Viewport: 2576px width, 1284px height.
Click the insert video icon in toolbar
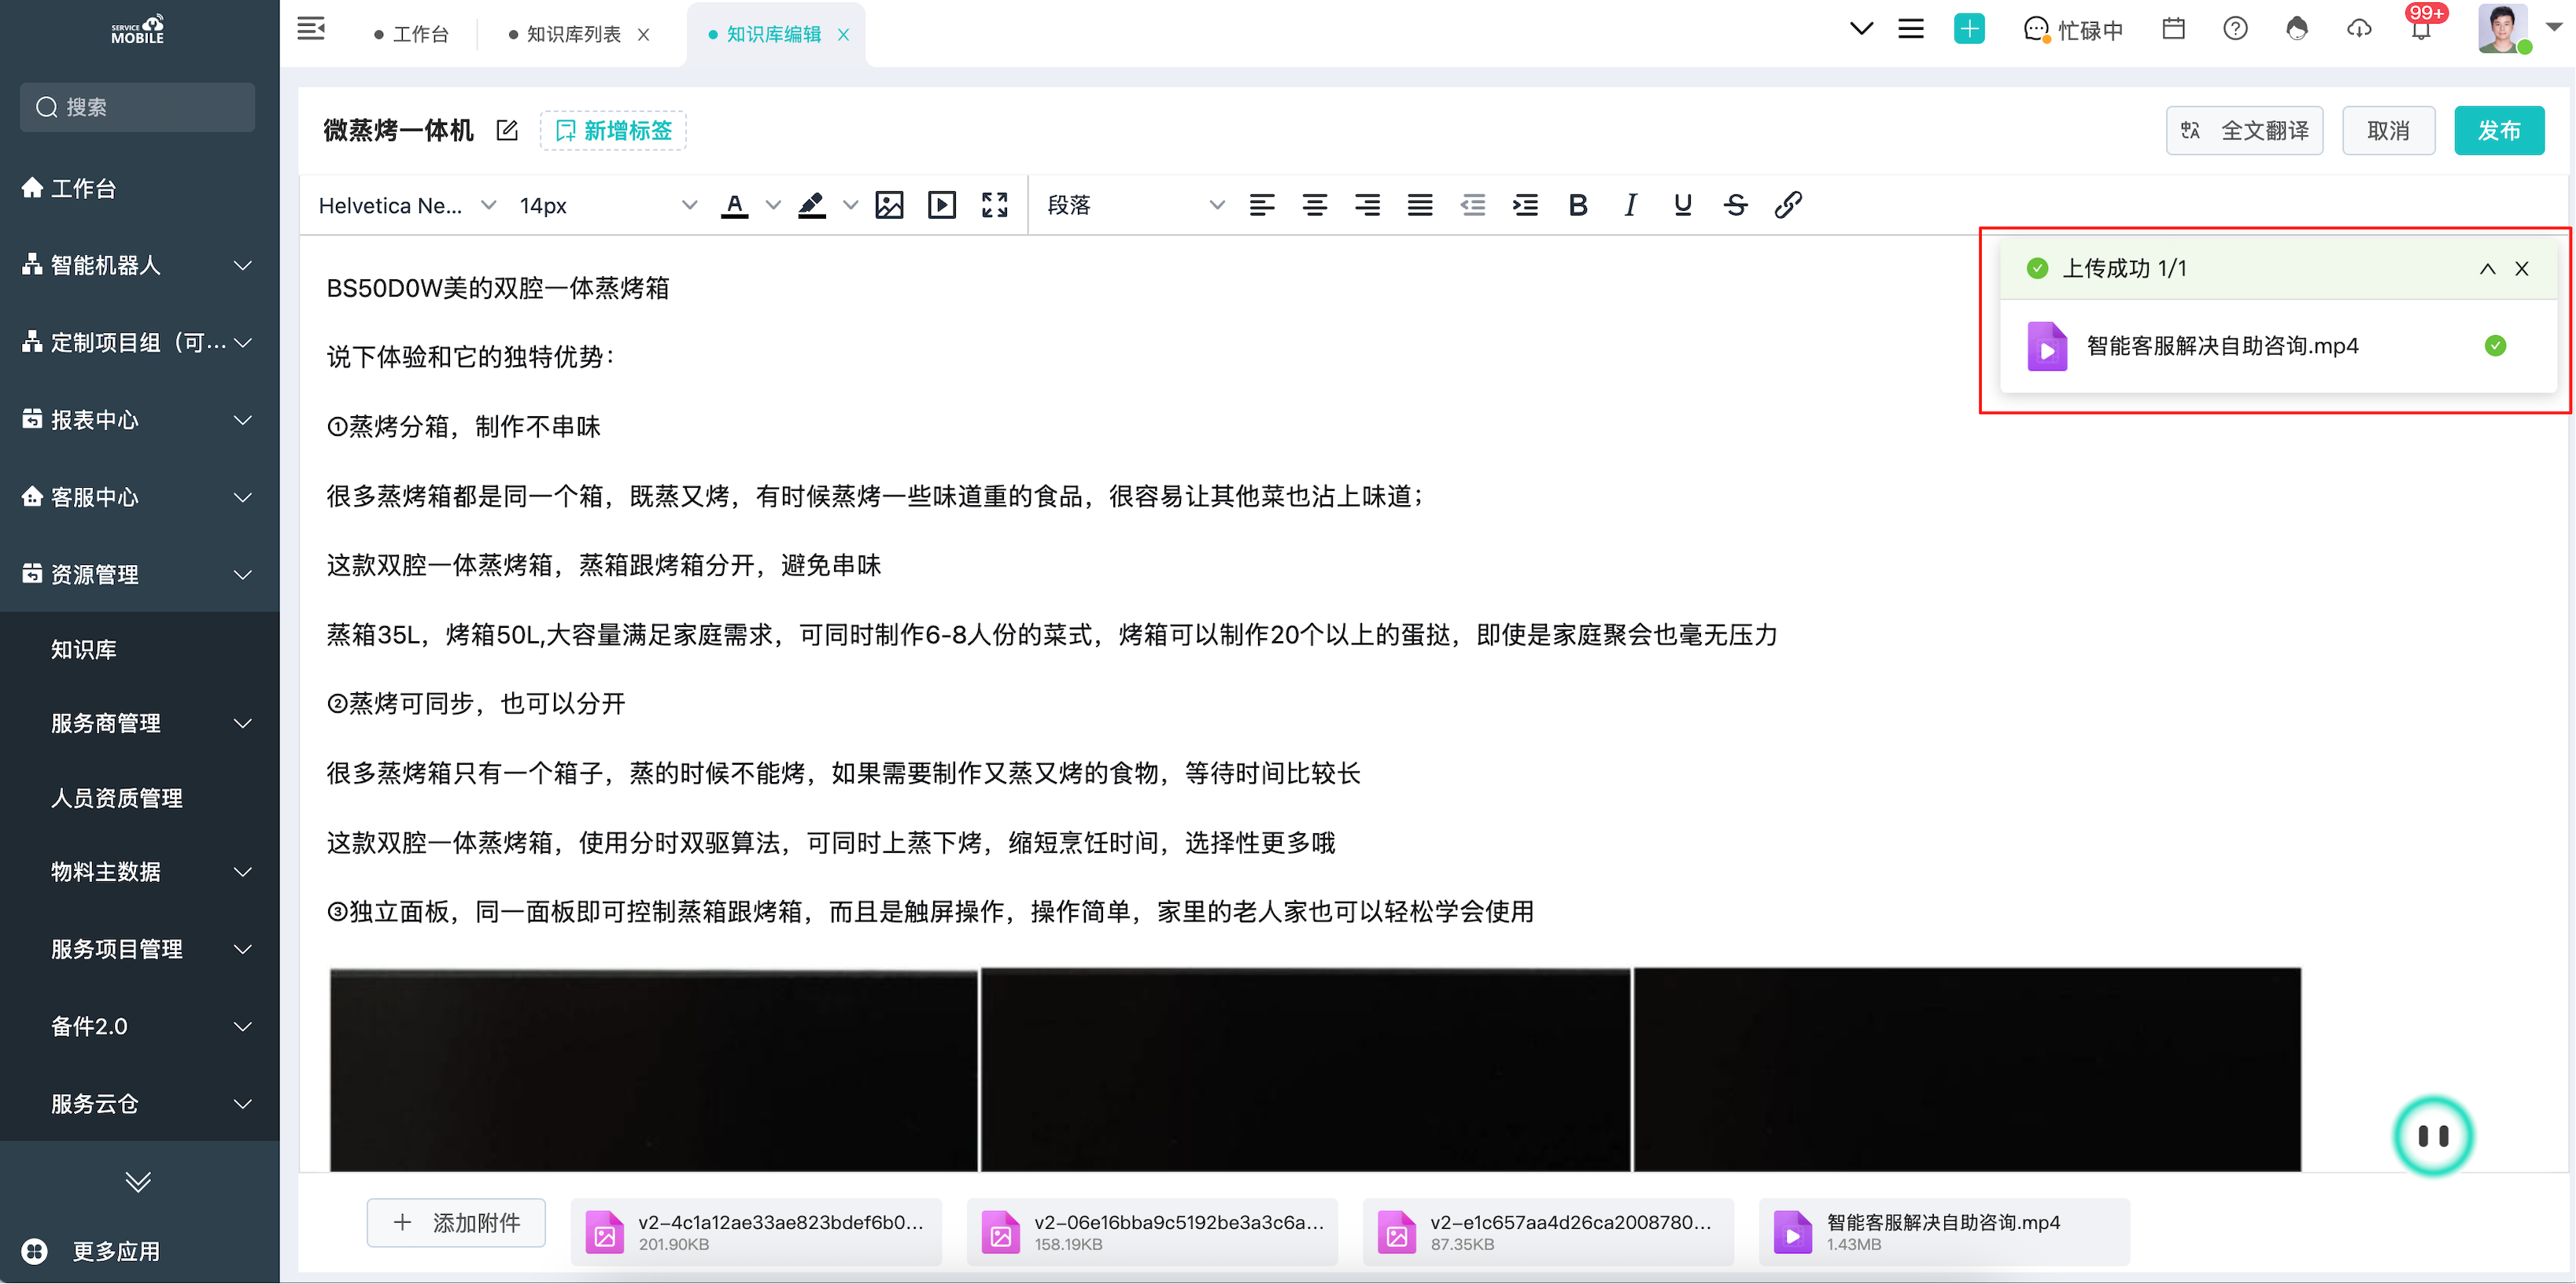(941, 205)
